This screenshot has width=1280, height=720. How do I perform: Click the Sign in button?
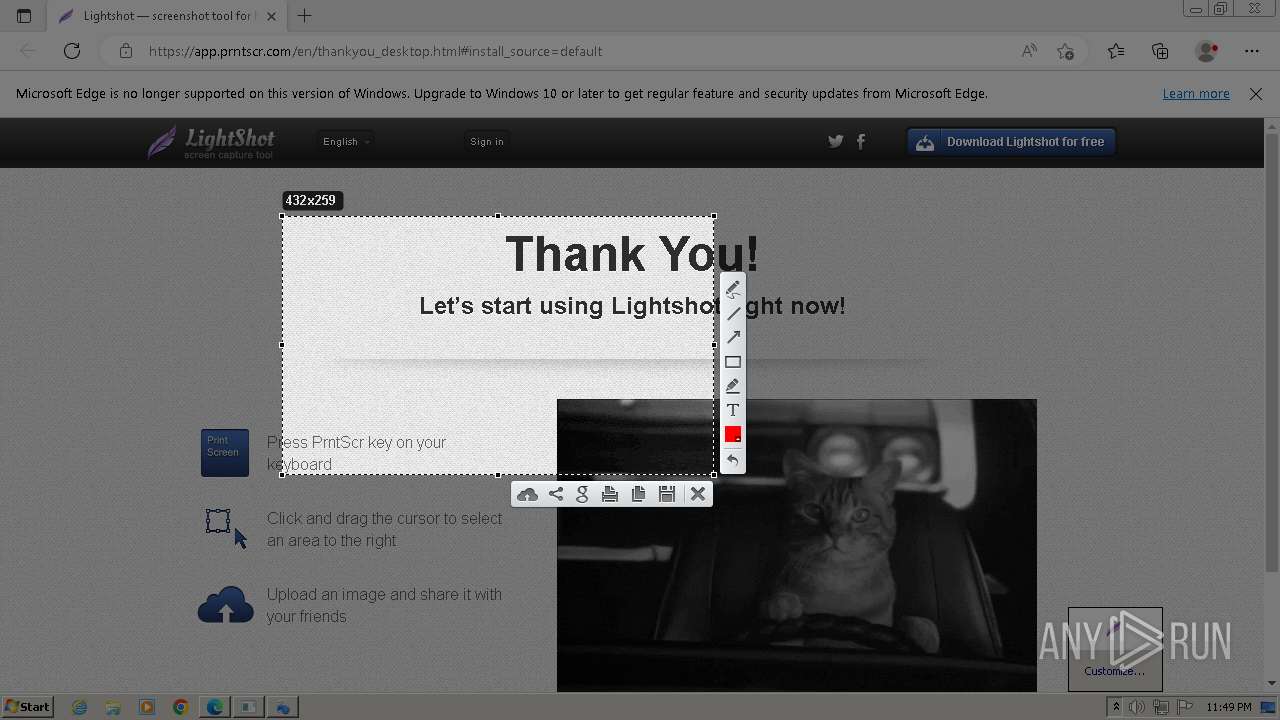pyautogui.click(x=487, y=142)
